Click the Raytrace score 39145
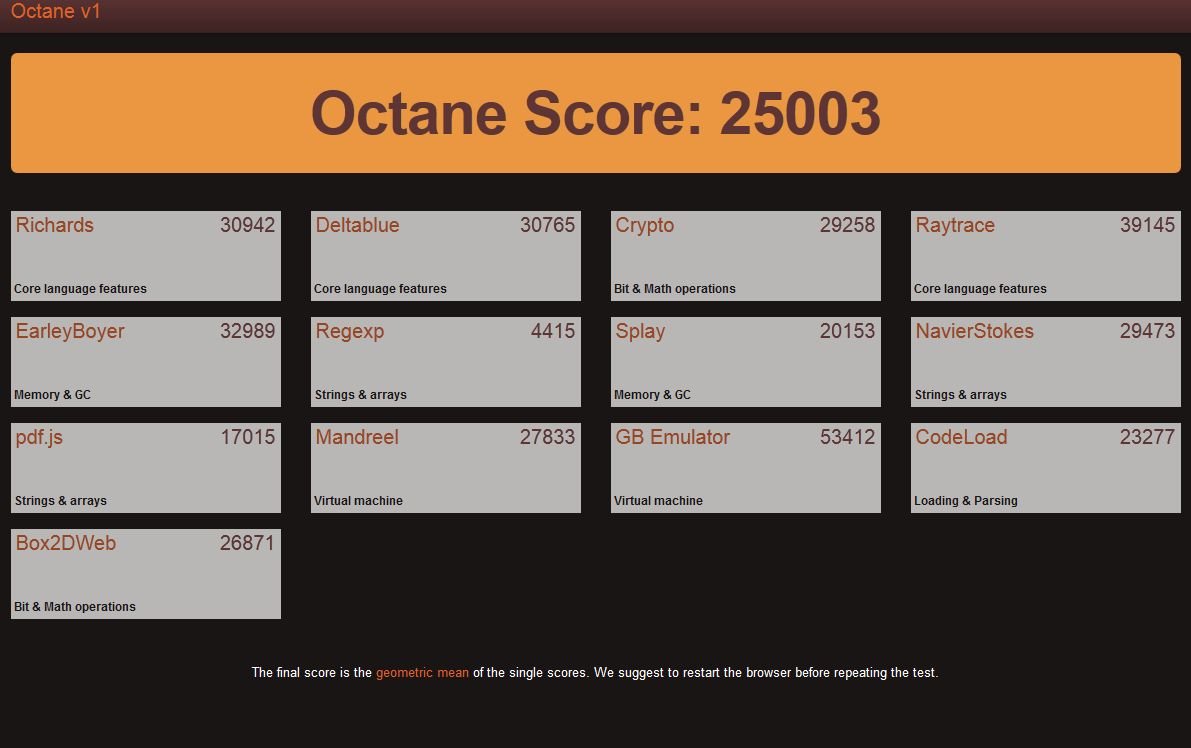1191x748 pixels. [x=1147, y=225]
